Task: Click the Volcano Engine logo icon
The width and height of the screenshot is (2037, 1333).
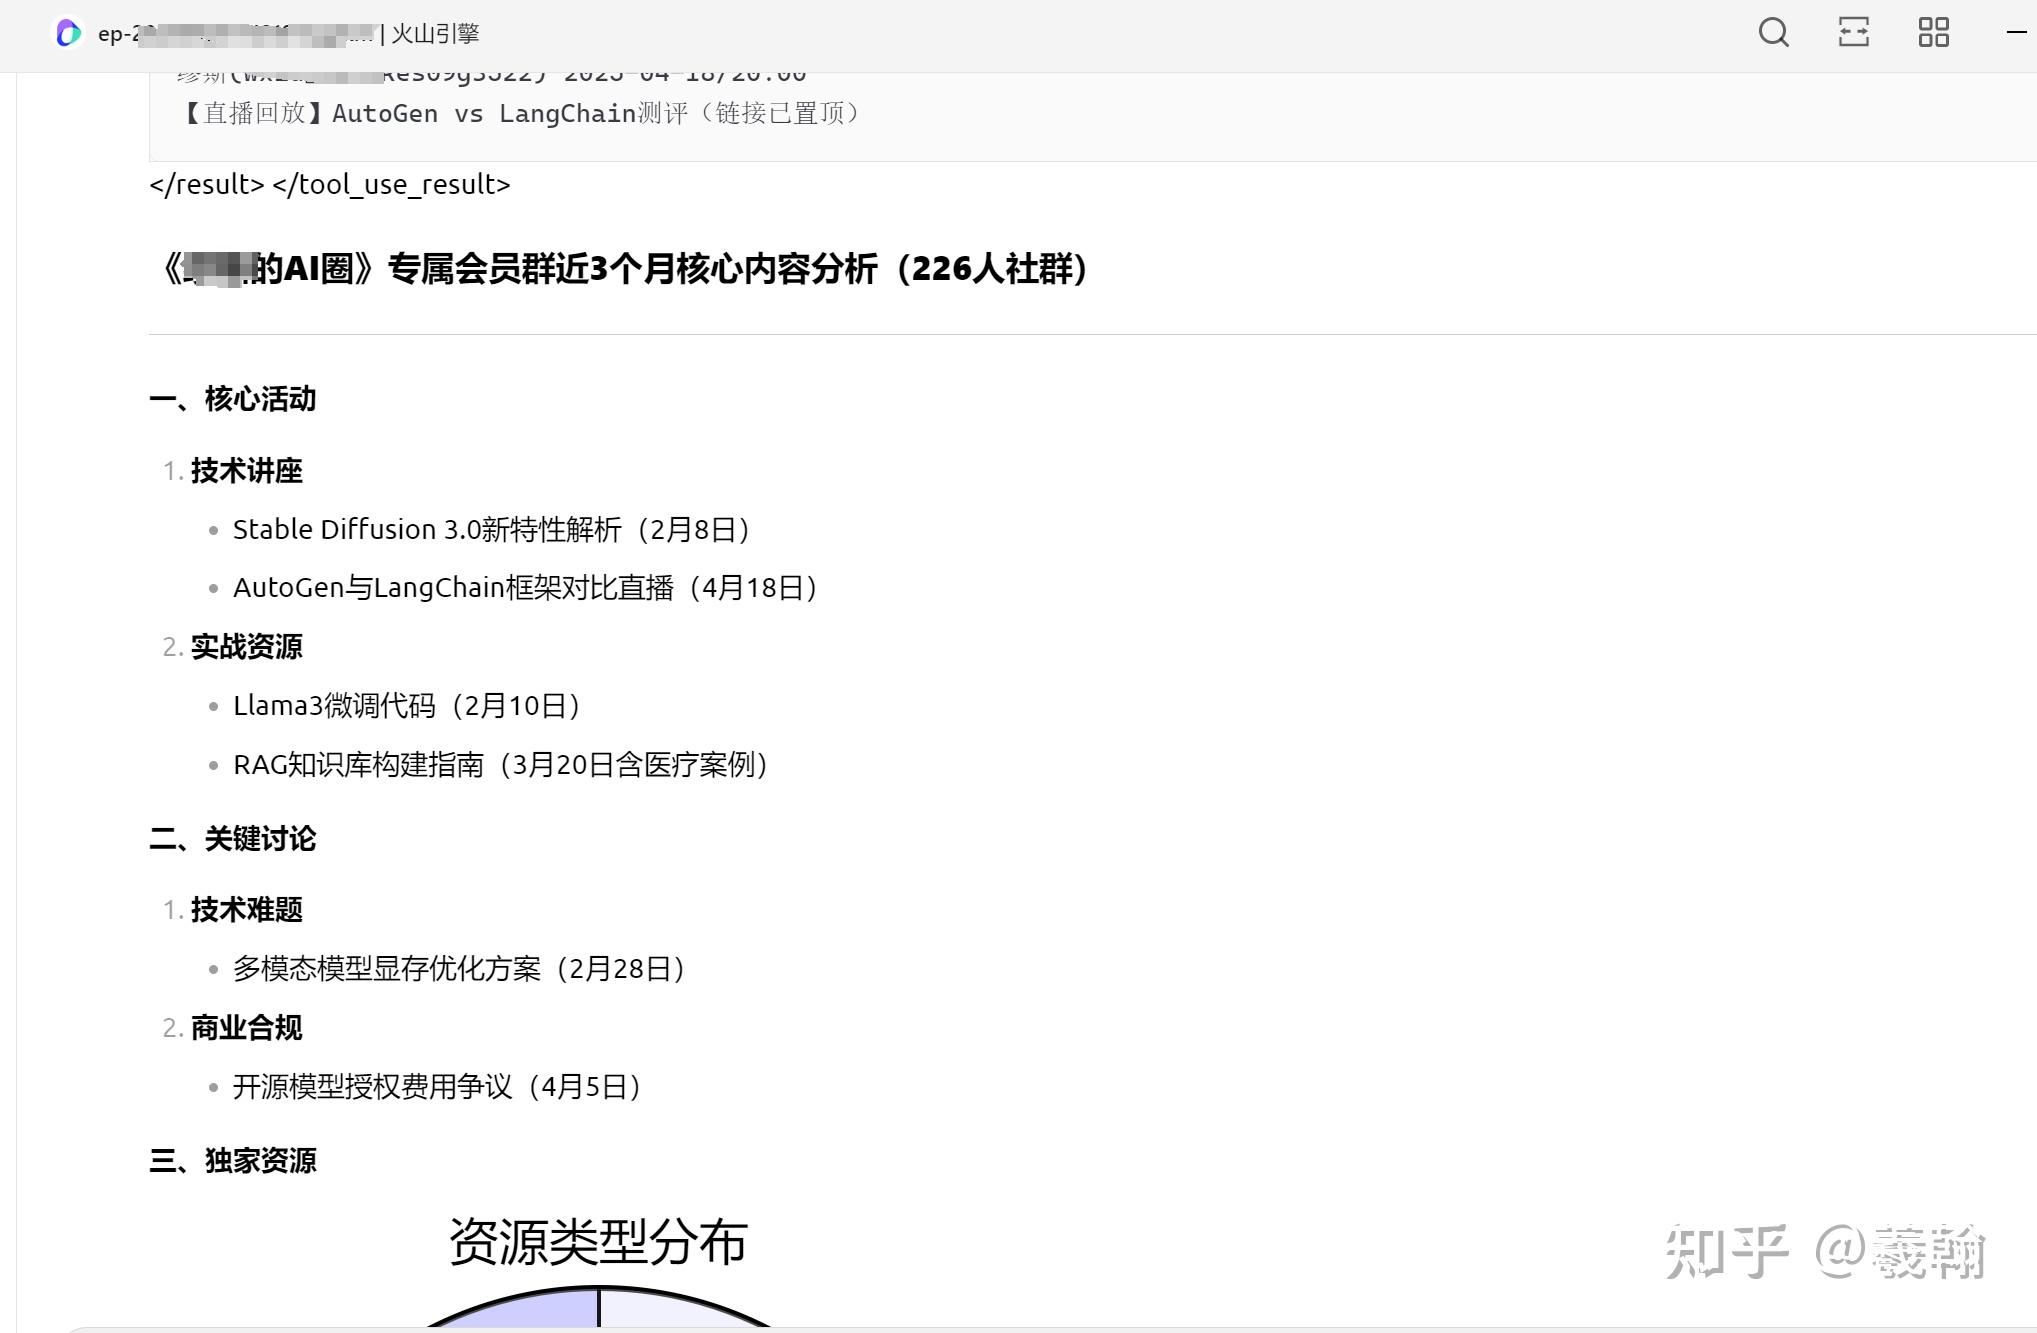Action: pos(66,33)
